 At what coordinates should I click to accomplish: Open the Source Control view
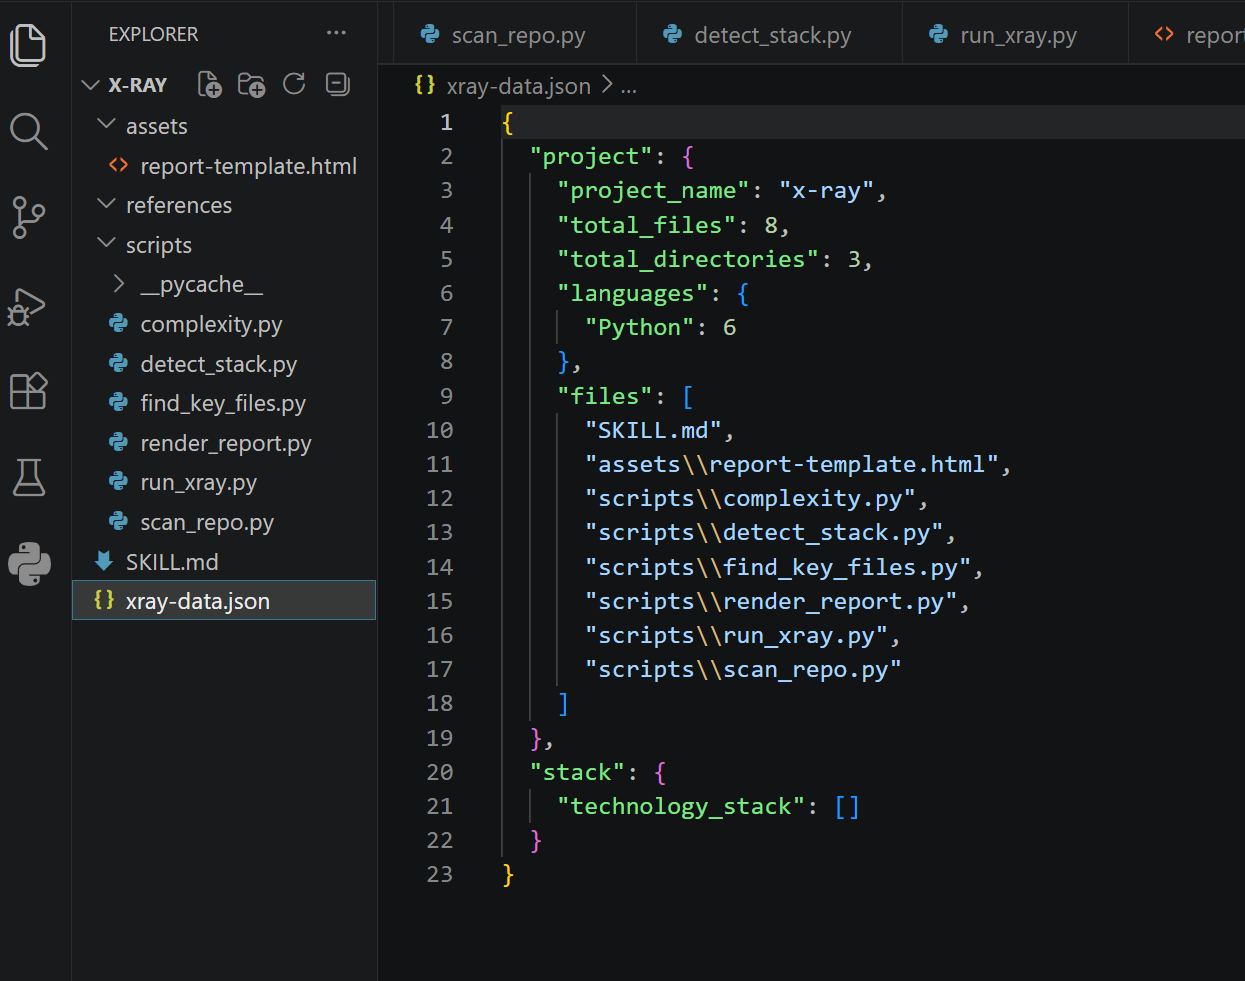coord(28,217)
